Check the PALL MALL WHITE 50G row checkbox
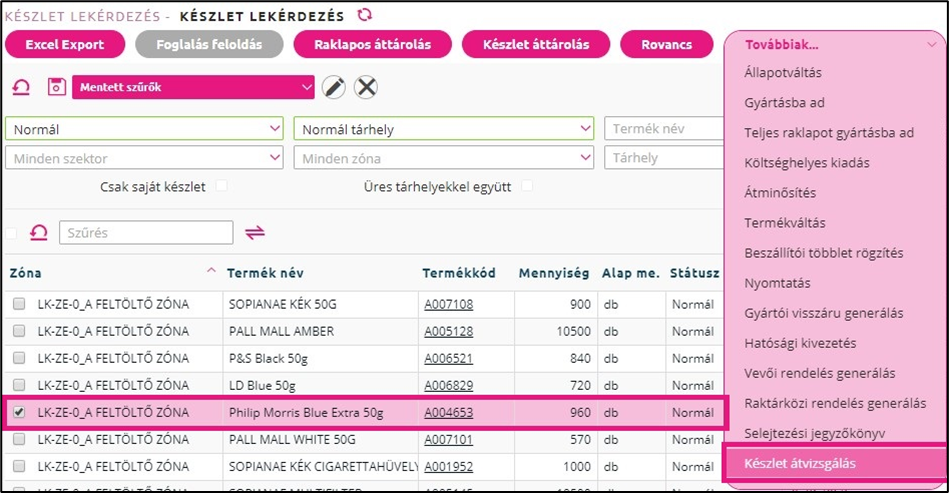This screenshot has width=949, height=493. pyautogui.click(x=19, y=439)
